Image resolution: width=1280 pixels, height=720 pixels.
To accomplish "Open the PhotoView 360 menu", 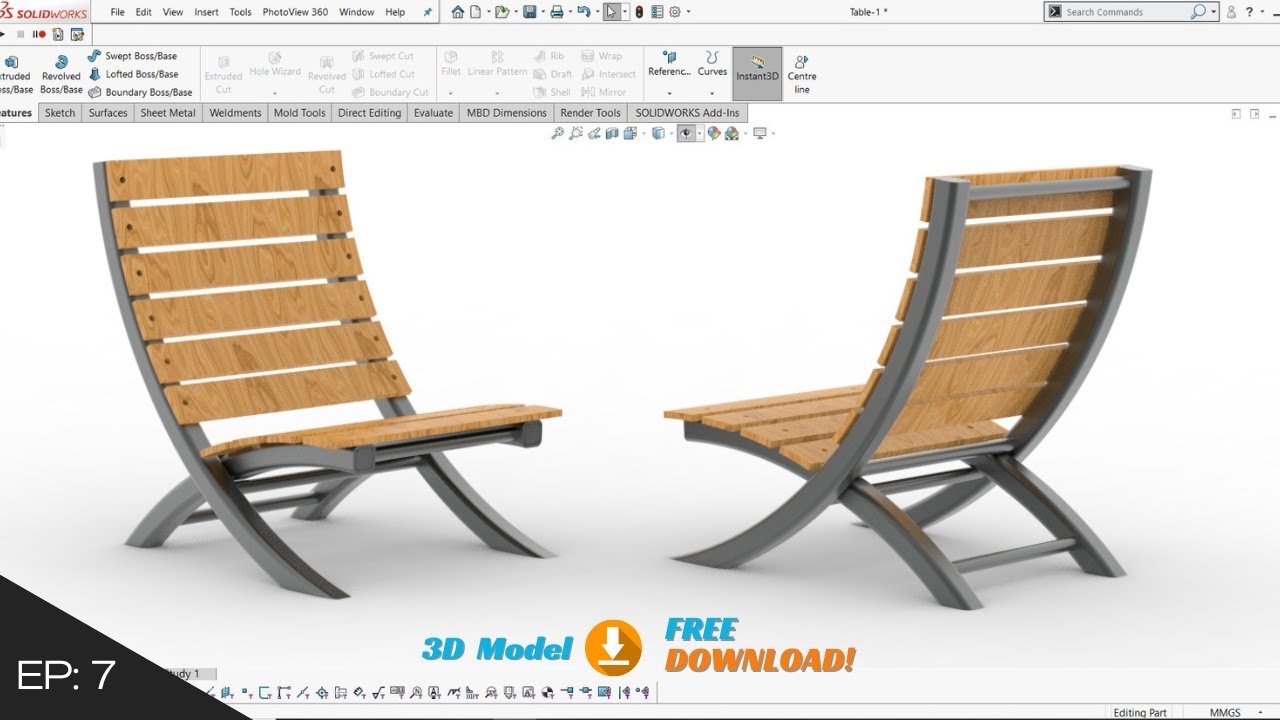I will click(295, 12).
